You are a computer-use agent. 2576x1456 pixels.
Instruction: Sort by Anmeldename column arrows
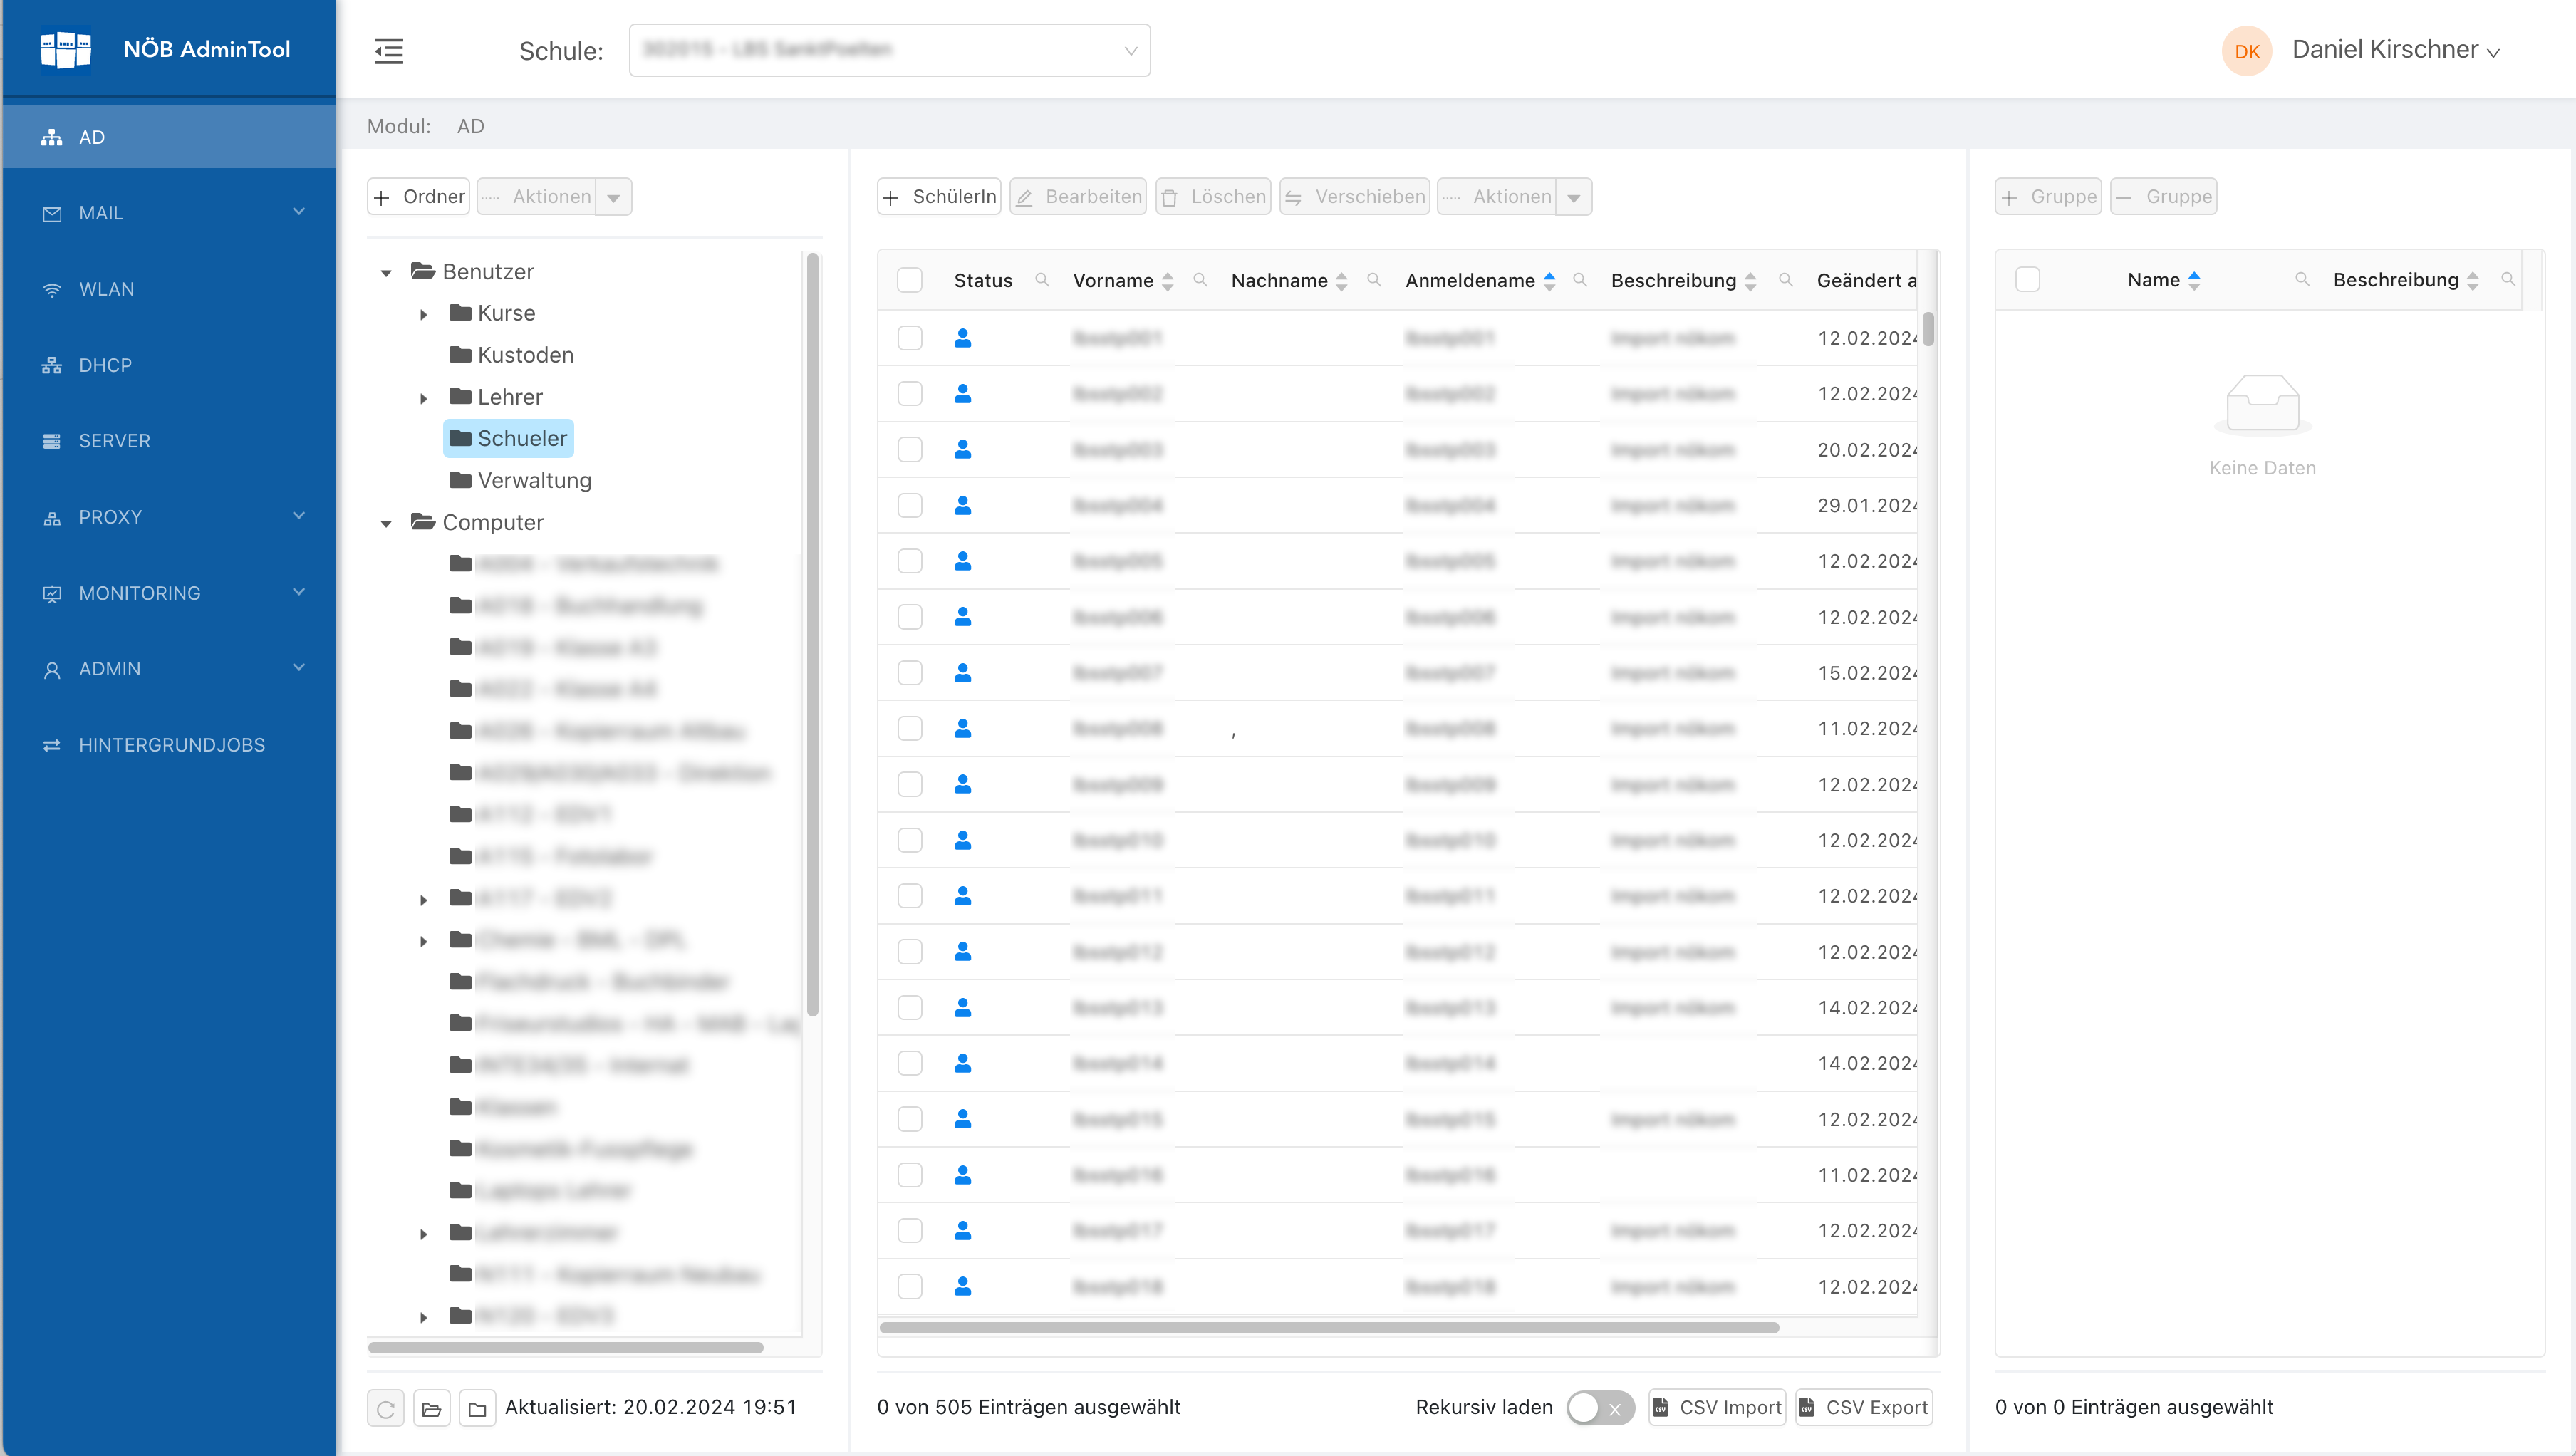click(1549, 281)
